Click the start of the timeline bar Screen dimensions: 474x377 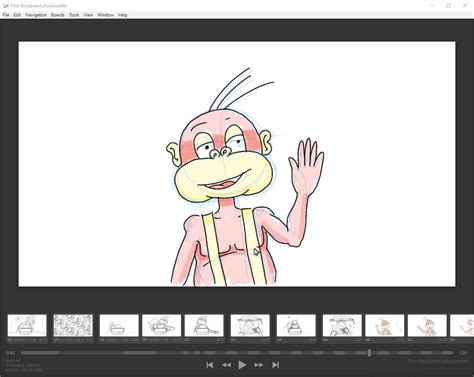[x=22, y=353]
